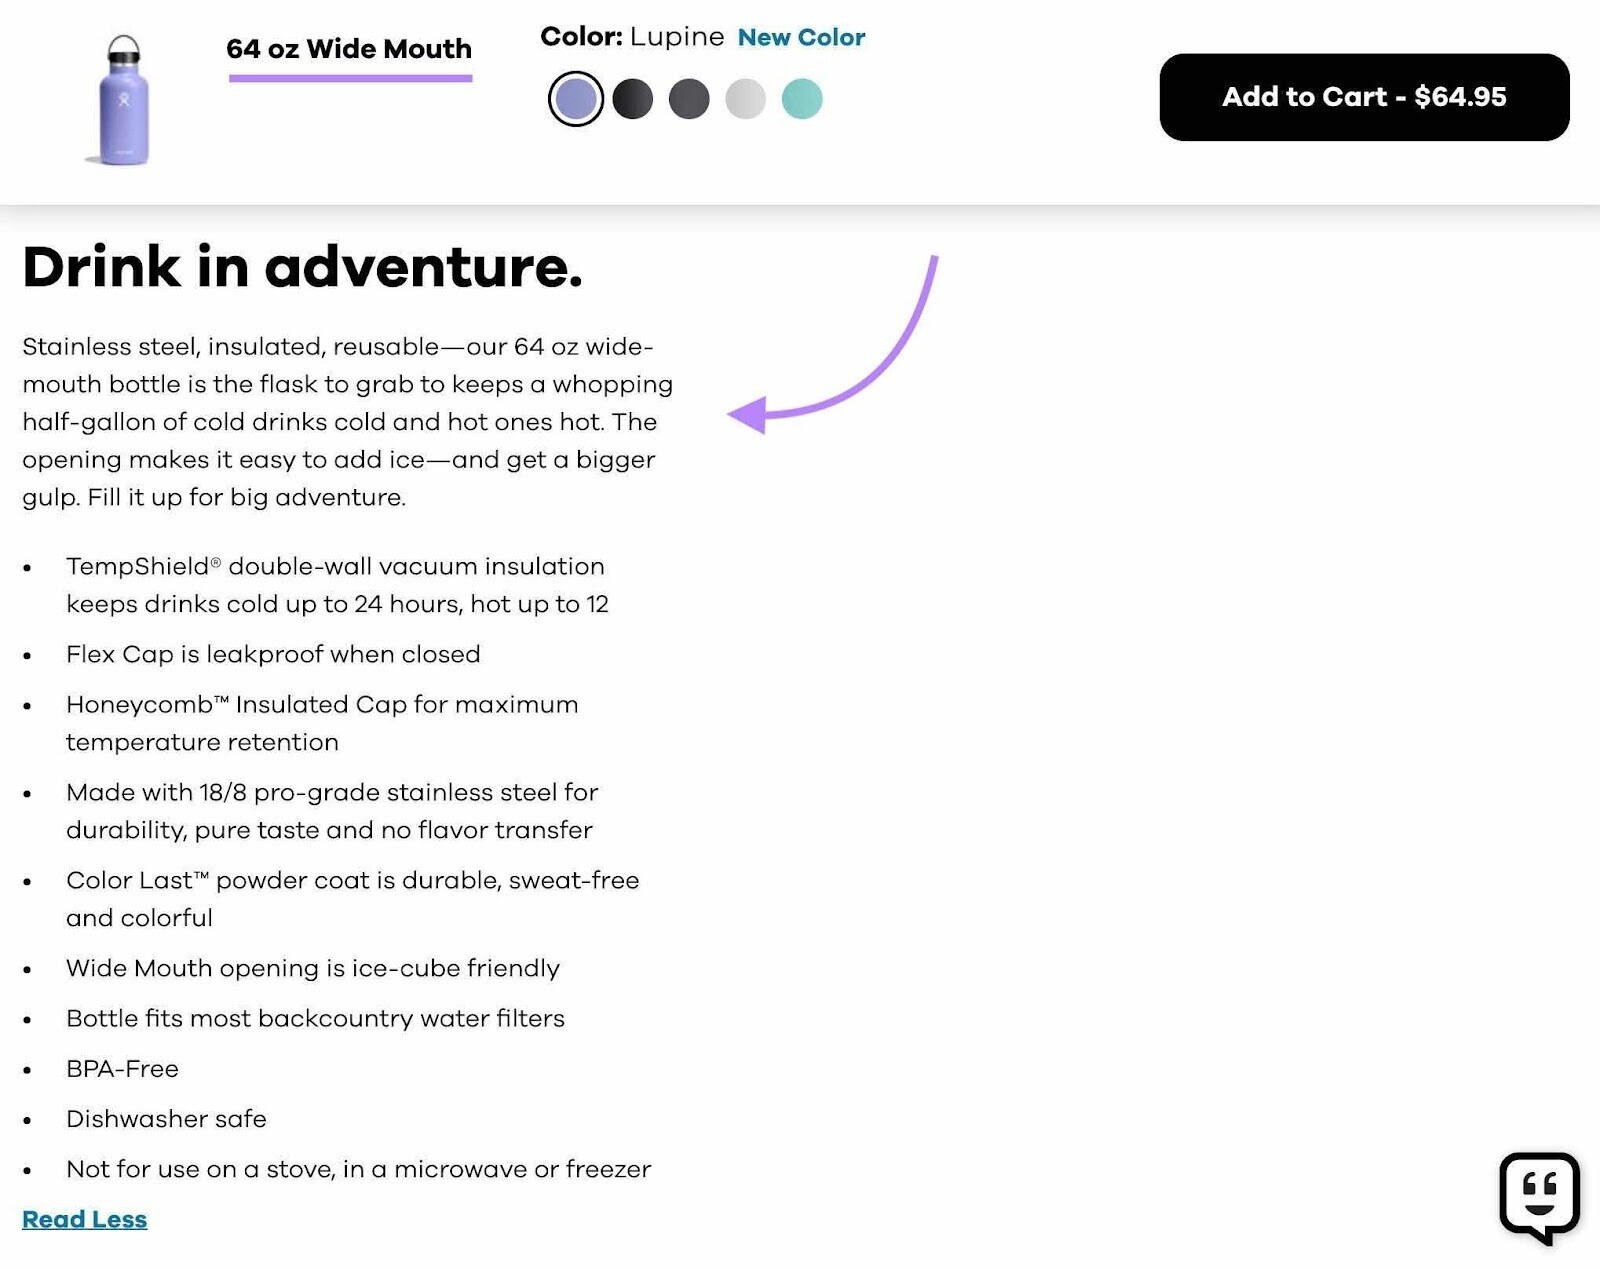Click the New Color label
This screenshot has width=1600, height=1270.
(801, 37)
